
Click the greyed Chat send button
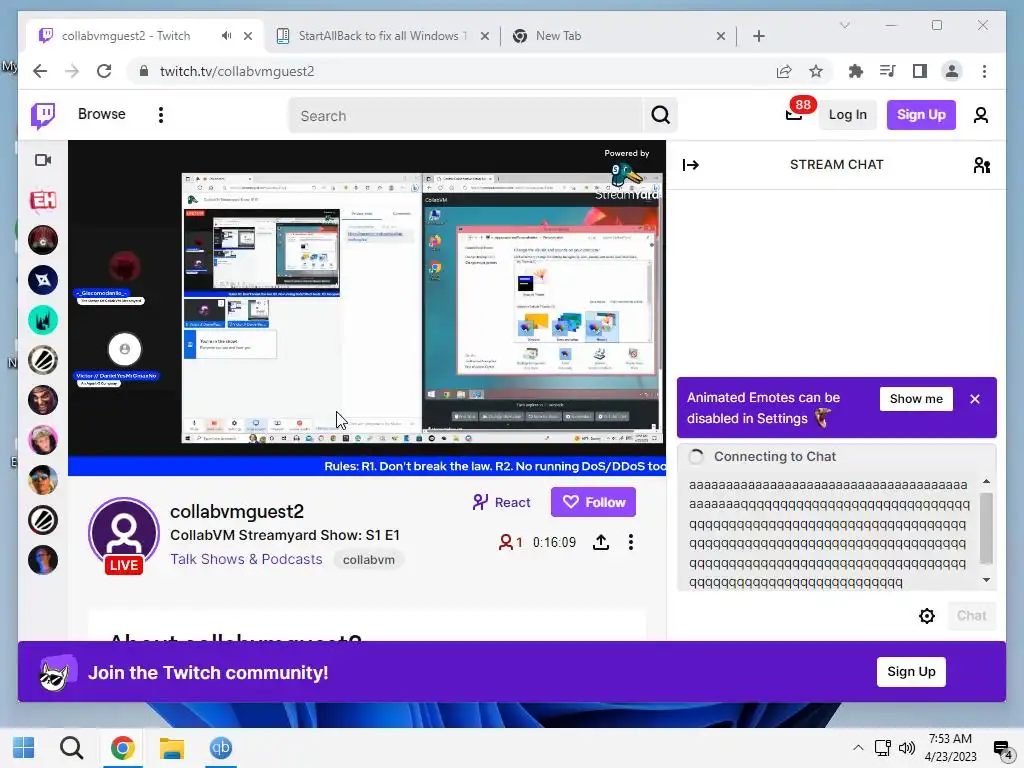point(971,615)
